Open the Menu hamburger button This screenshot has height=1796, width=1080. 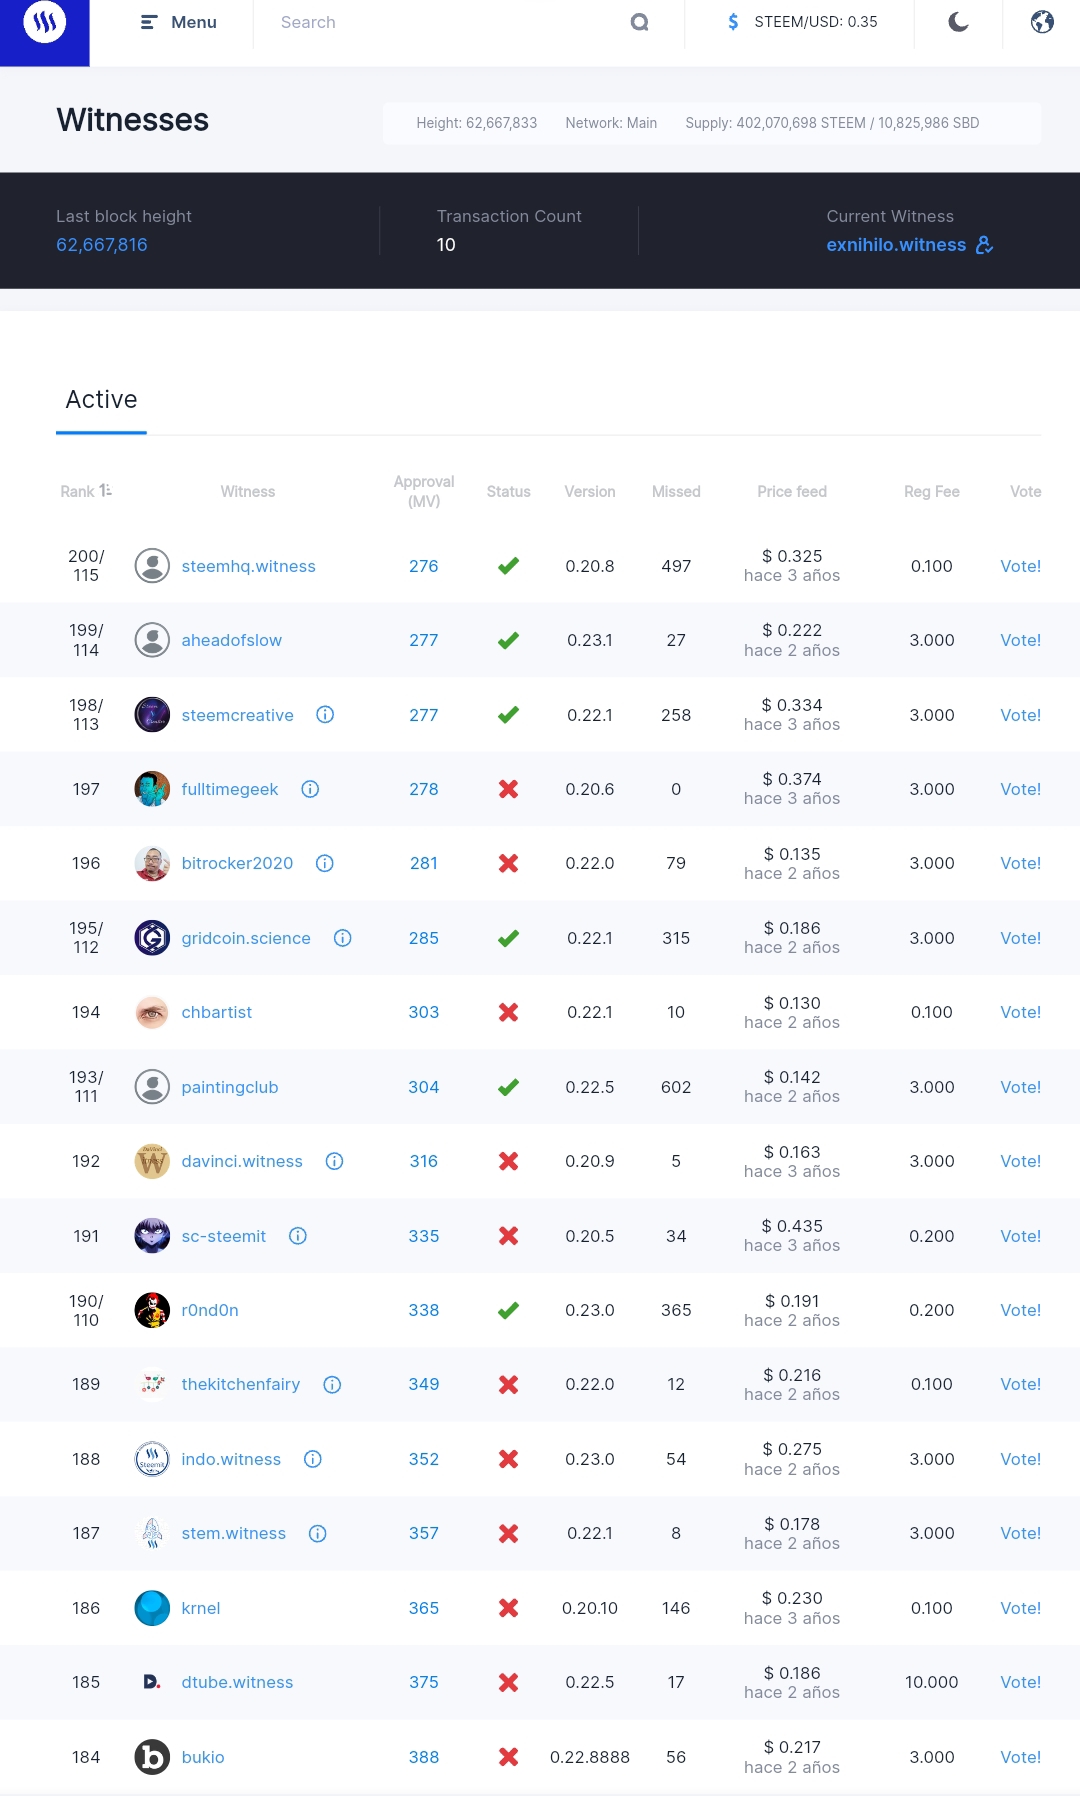tap(178, 22)
